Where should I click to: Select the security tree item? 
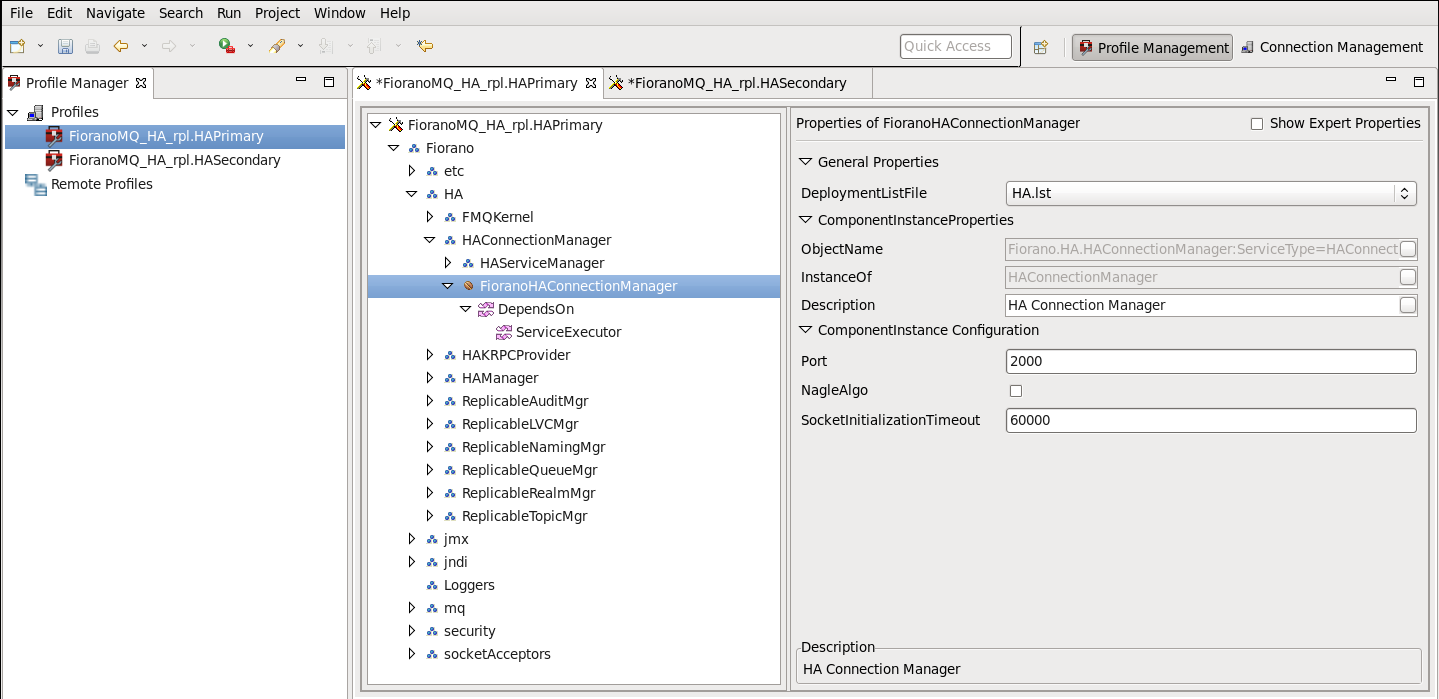coord(469,631)
